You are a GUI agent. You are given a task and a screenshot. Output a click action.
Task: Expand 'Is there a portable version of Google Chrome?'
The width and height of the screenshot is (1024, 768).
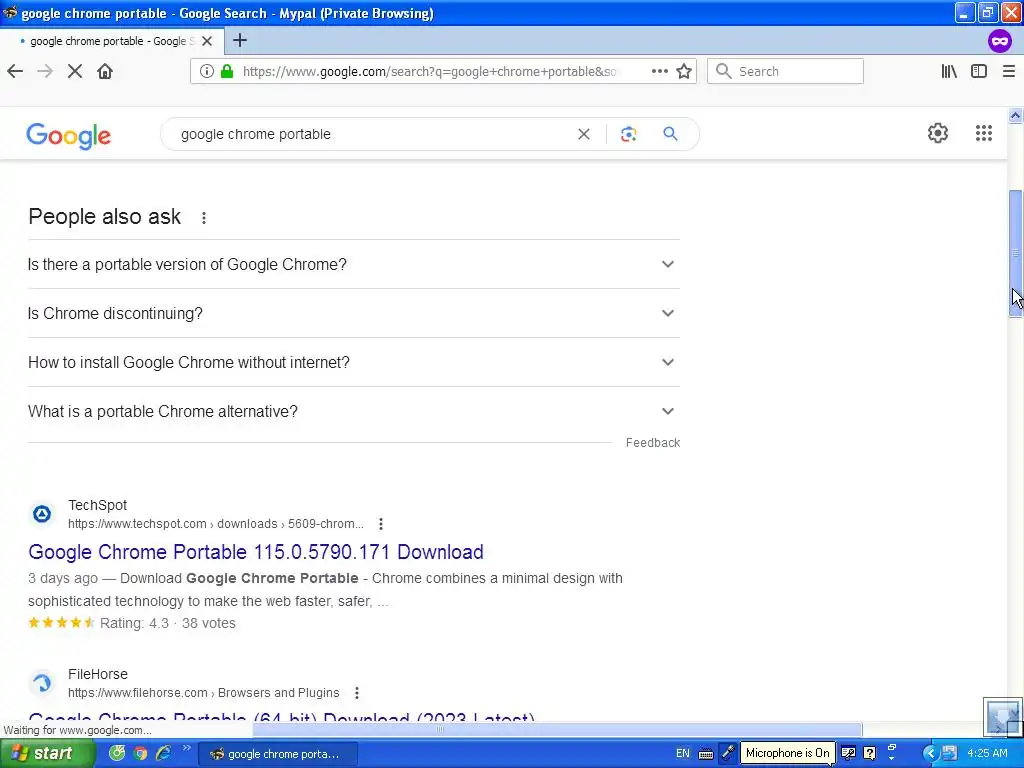pyautogui.click(x=354, y=264)
